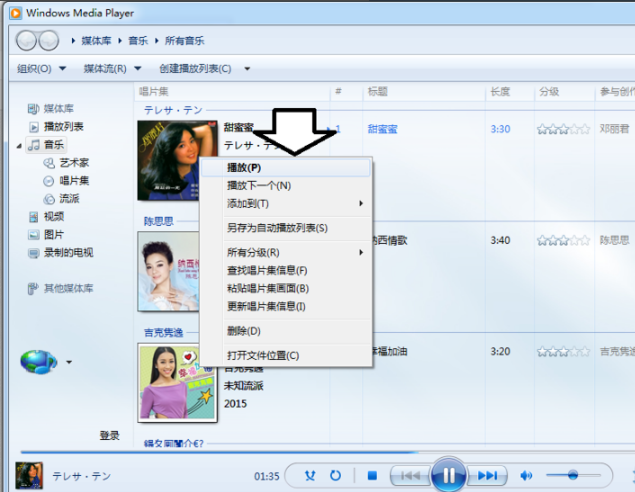Click 媒体库 in the breadcrumb path
The width and height of the screenshot is (635, 492).
(96, 41)
